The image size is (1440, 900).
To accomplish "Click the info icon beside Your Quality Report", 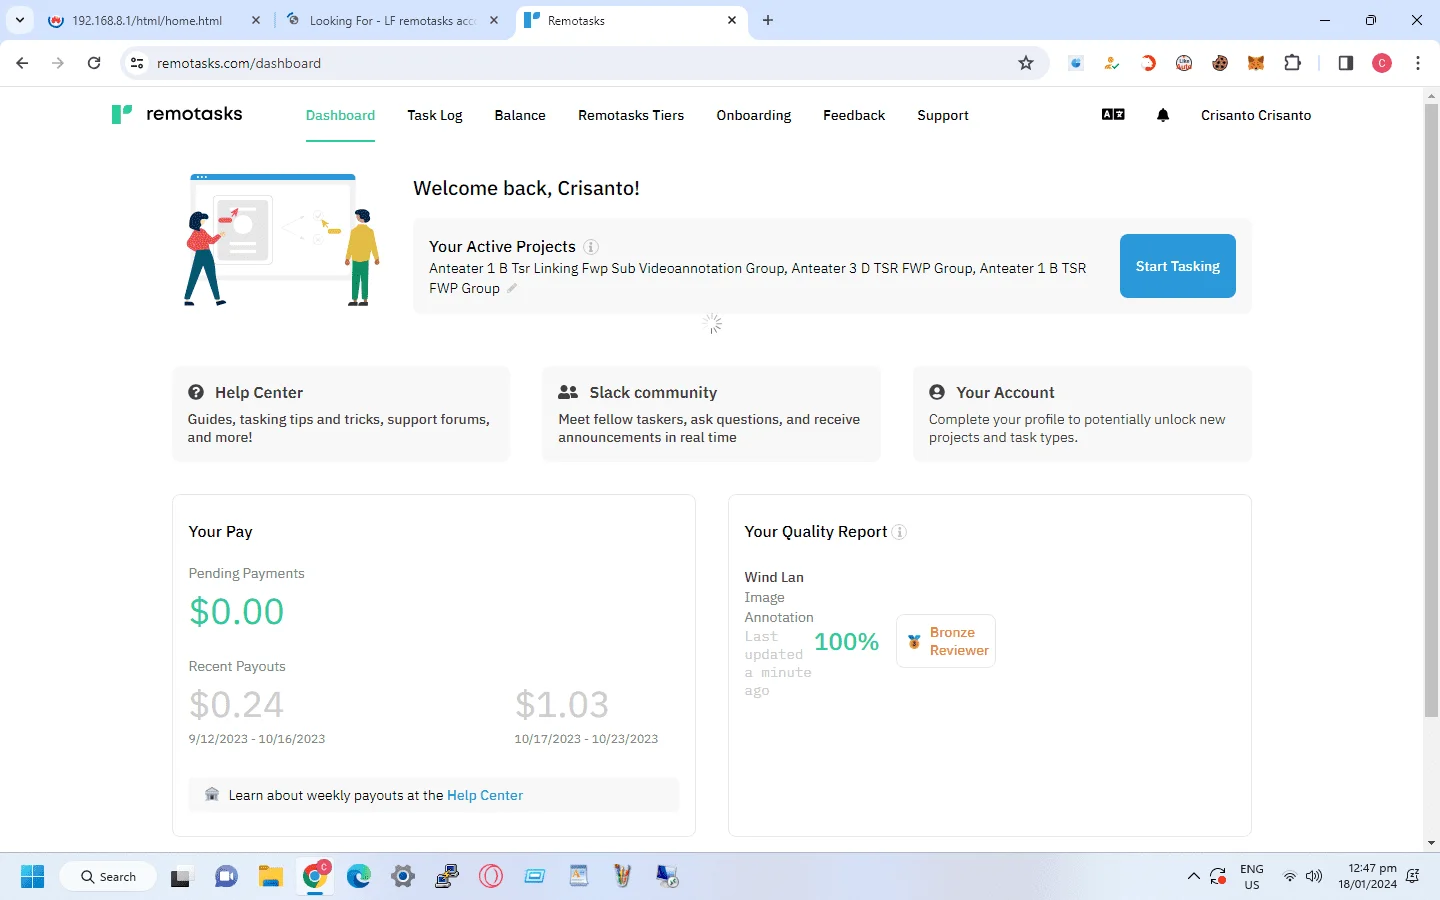I will click(899, 532).
